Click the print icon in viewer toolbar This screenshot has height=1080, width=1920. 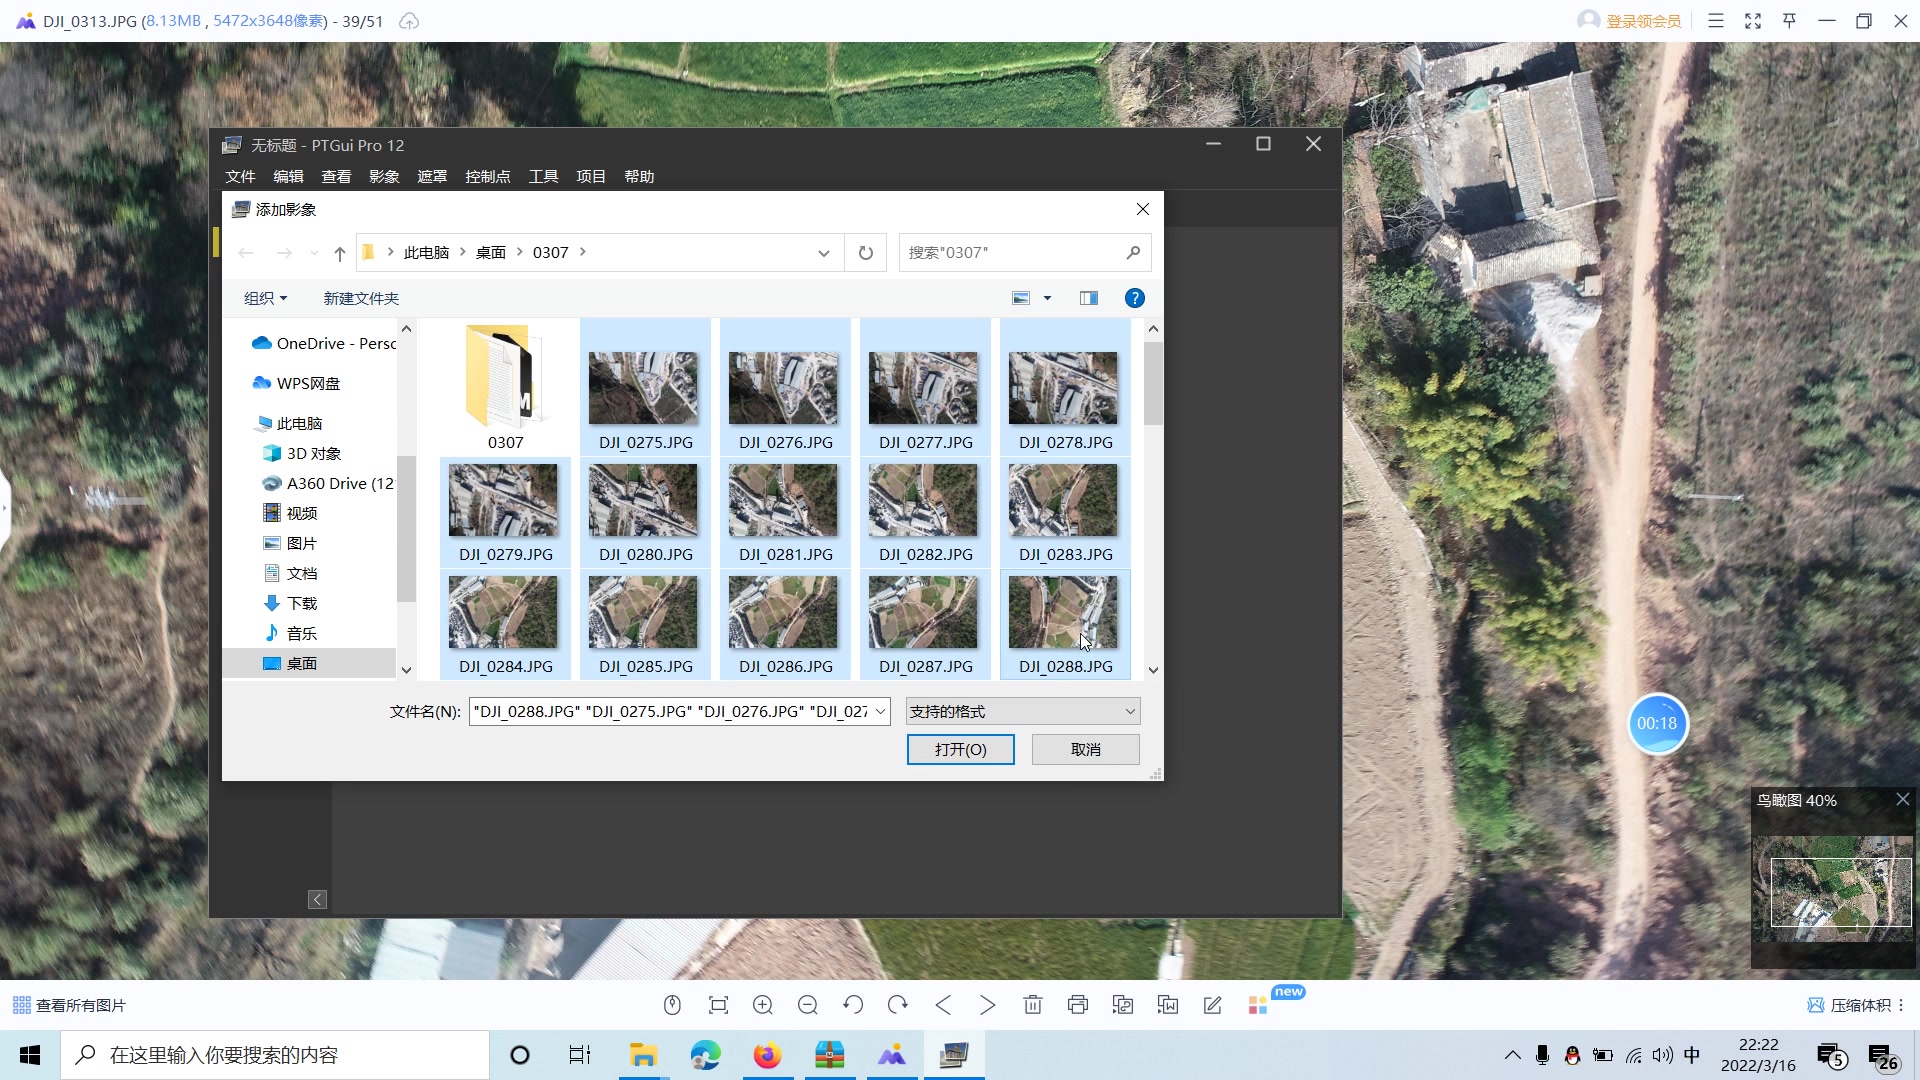pyautogui.click(x=1078, y=1005)
